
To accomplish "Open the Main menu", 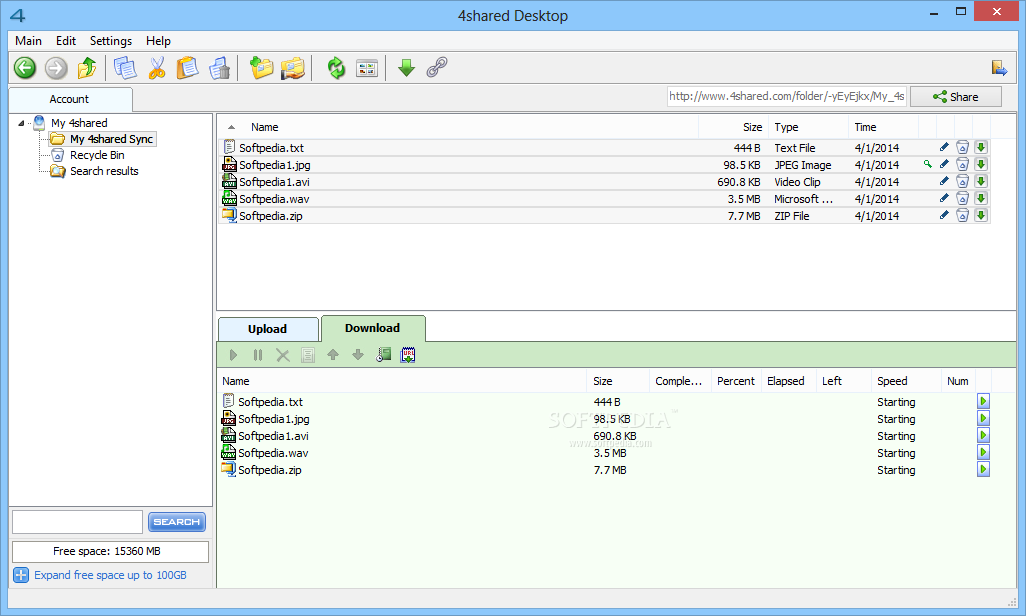I will 28,41.
